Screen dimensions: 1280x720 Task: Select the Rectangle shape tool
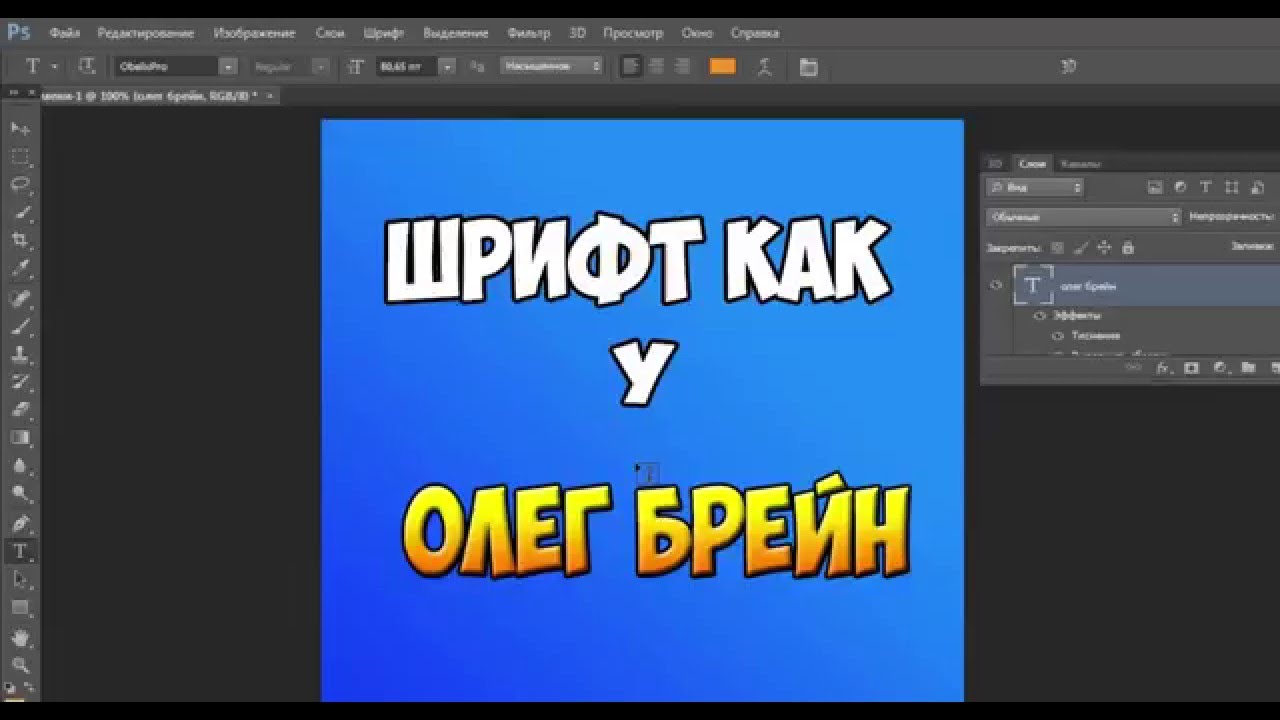pyautogui.click(x=20, y=607)
